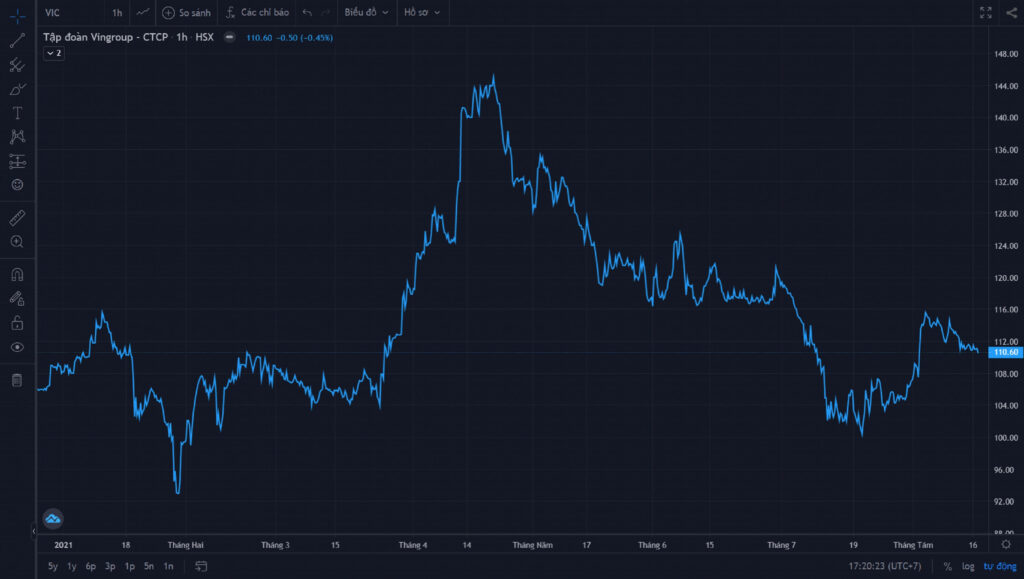The width and height of the screenshot is (1024, 579).
Task: Toggle Magnet mode on
Action: [18, 274]
